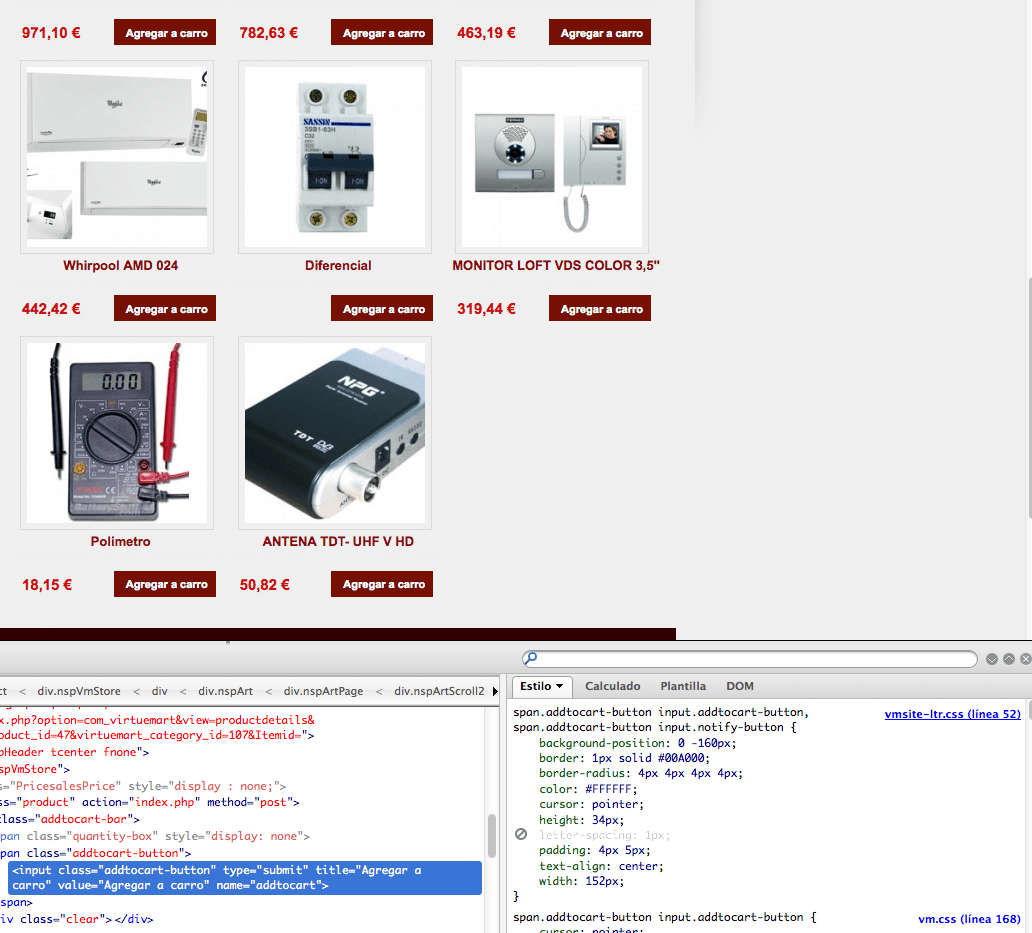Image resolution: width=1032 pixels, height=933 pixels.
Task: Add Diferencial to cart
Action: coord(382,308)
